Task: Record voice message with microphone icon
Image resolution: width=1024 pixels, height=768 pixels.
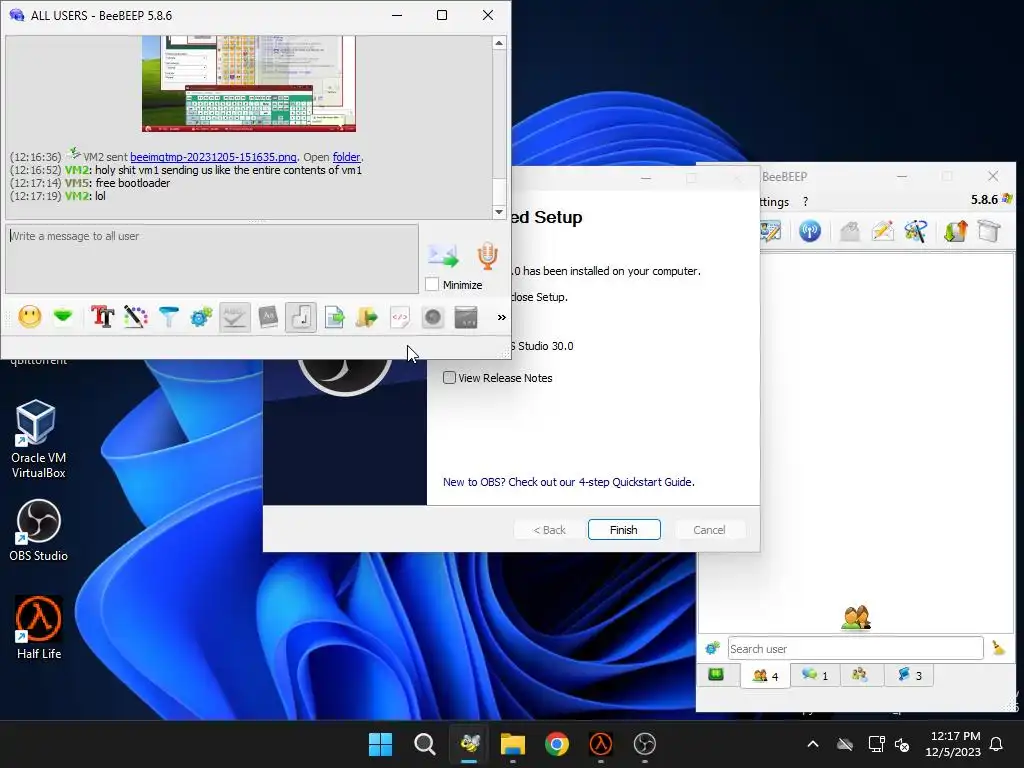Action: coord(487,255)
